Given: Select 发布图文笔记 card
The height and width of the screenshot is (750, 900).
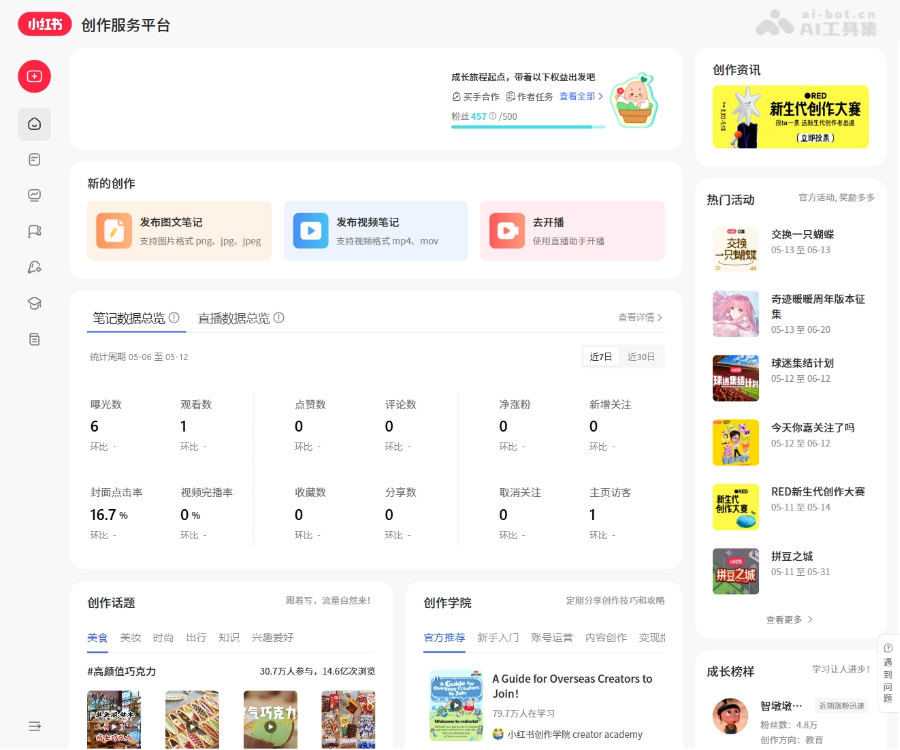Looking at the screenshot, I should click(179, 231).
